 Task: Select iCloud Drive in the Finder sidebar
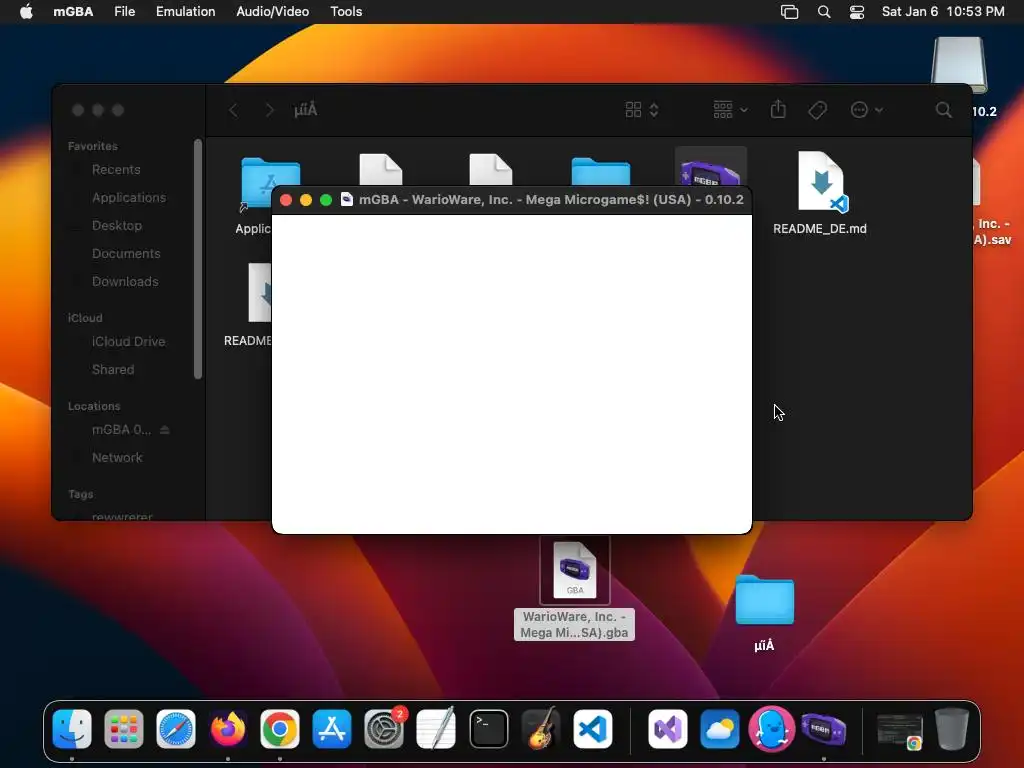pyautogui.click(x=128, y=342)
